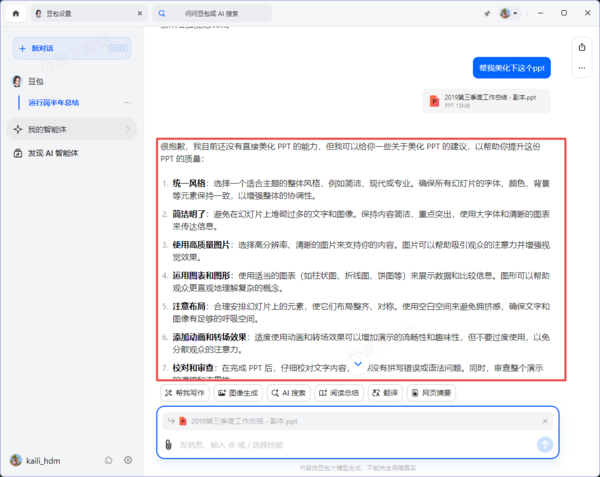The image size is (600, 477).
Task: Open the 运行岗半年总结 conversation
Action: pos(54,103)
